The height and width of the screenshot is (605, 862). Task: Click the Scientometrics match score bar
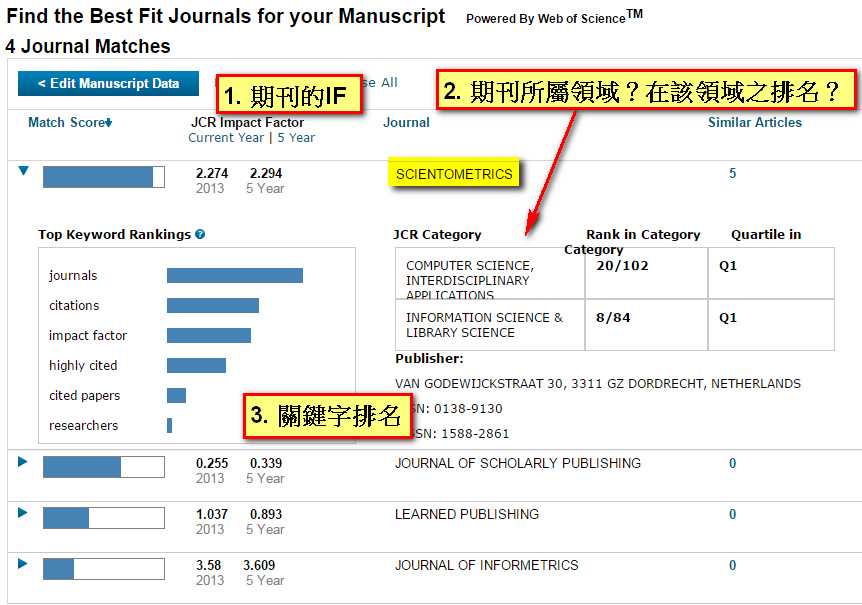click(104, 177)
